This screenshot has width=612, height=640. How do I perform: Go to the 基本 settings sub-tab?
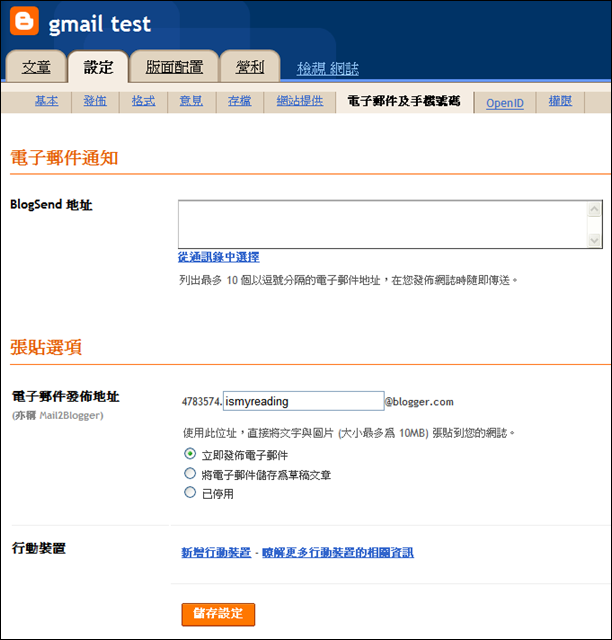pyautogui.click(x=46, y=100)
